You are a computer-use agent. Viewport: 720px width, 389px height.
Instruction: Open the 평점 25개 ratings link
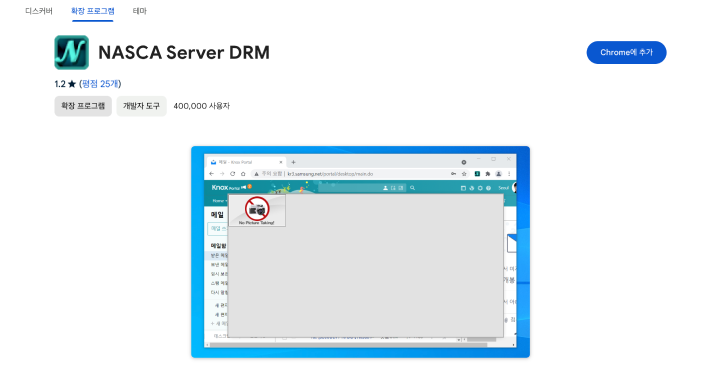click(100, 84)
